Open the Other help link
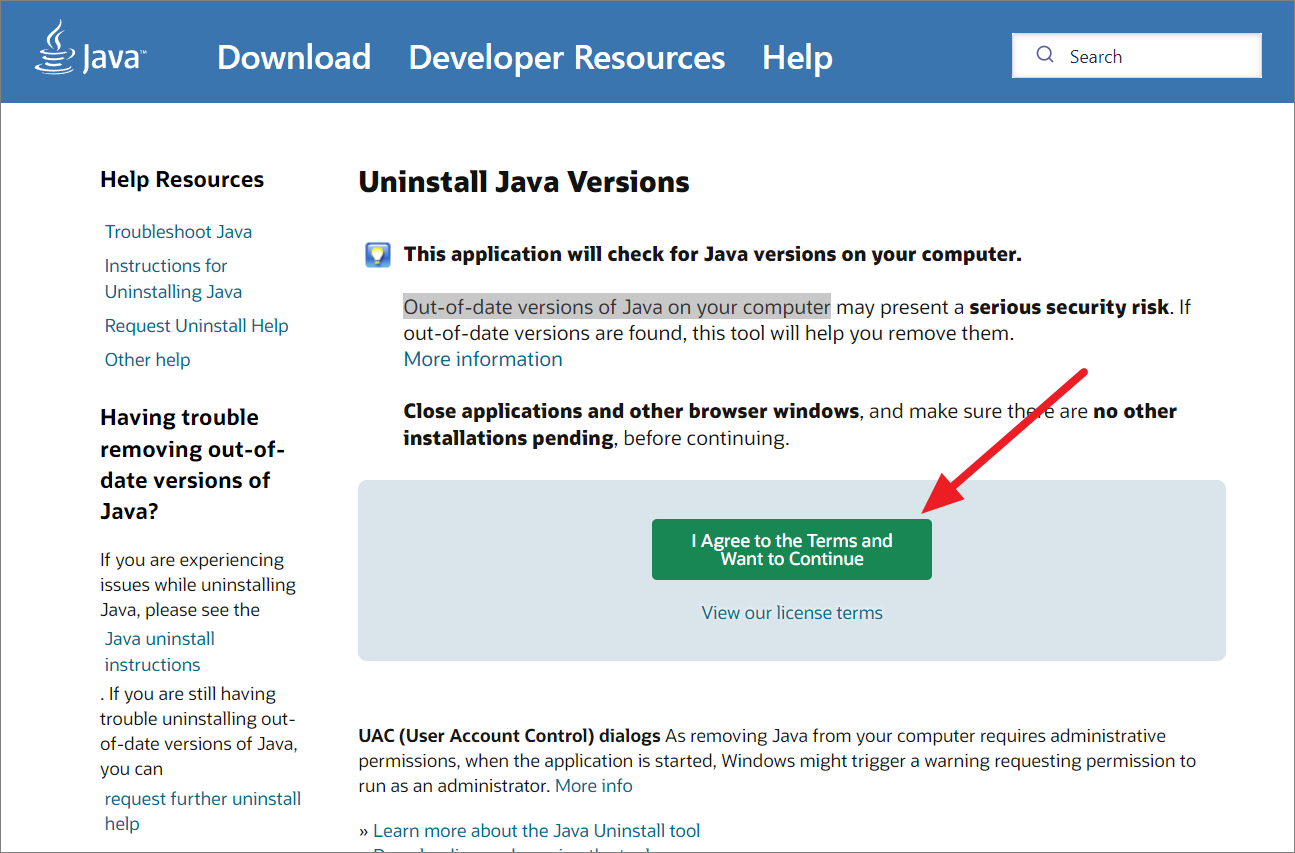Viewport: 1295px width, 853px height. click(147, 360)
